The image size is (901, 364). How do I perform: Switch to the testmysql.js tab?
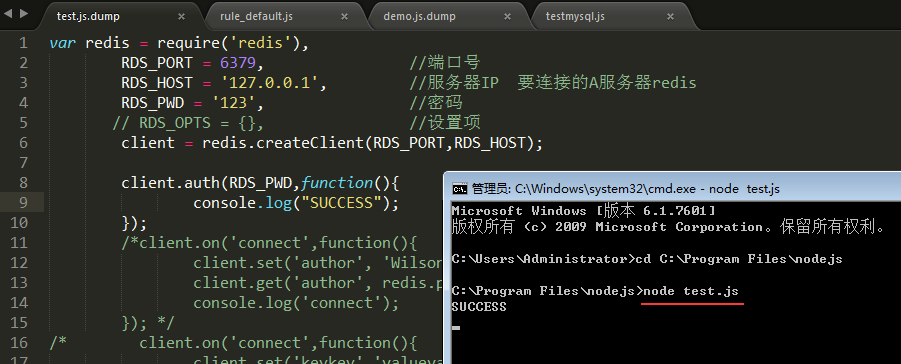click(575, 16)
